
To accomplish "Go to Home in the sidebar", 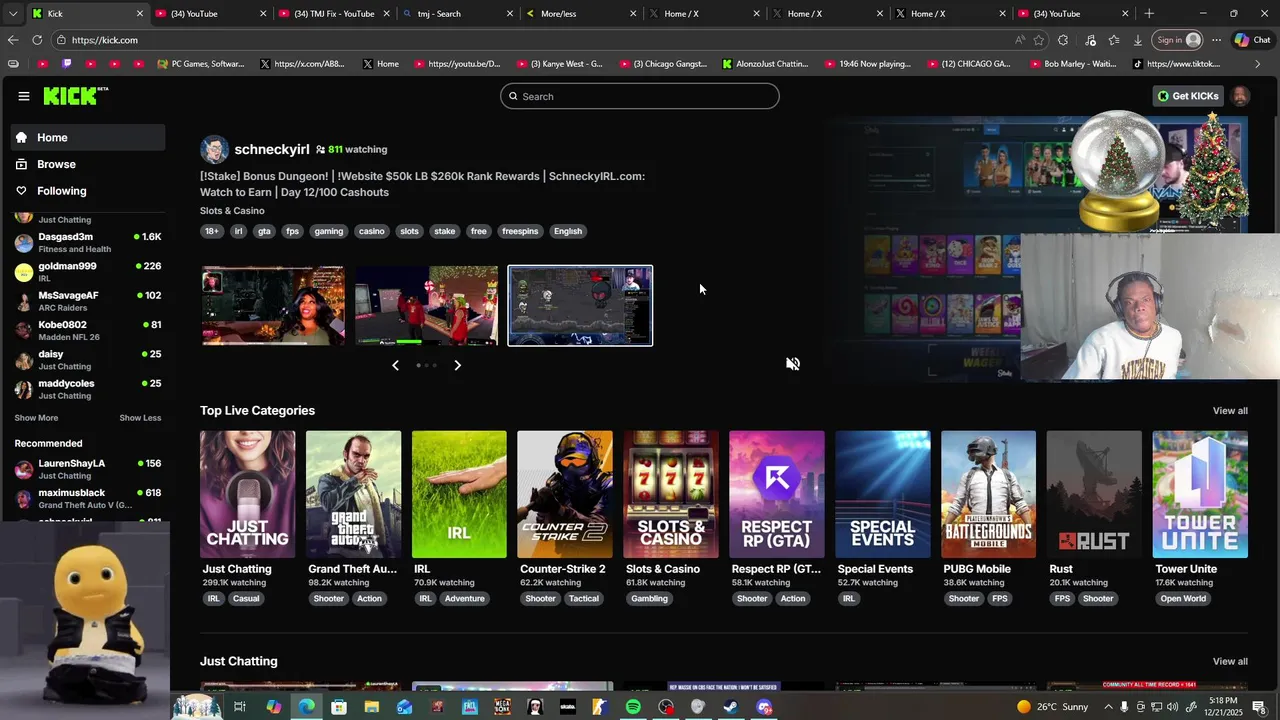I will 88,137.
